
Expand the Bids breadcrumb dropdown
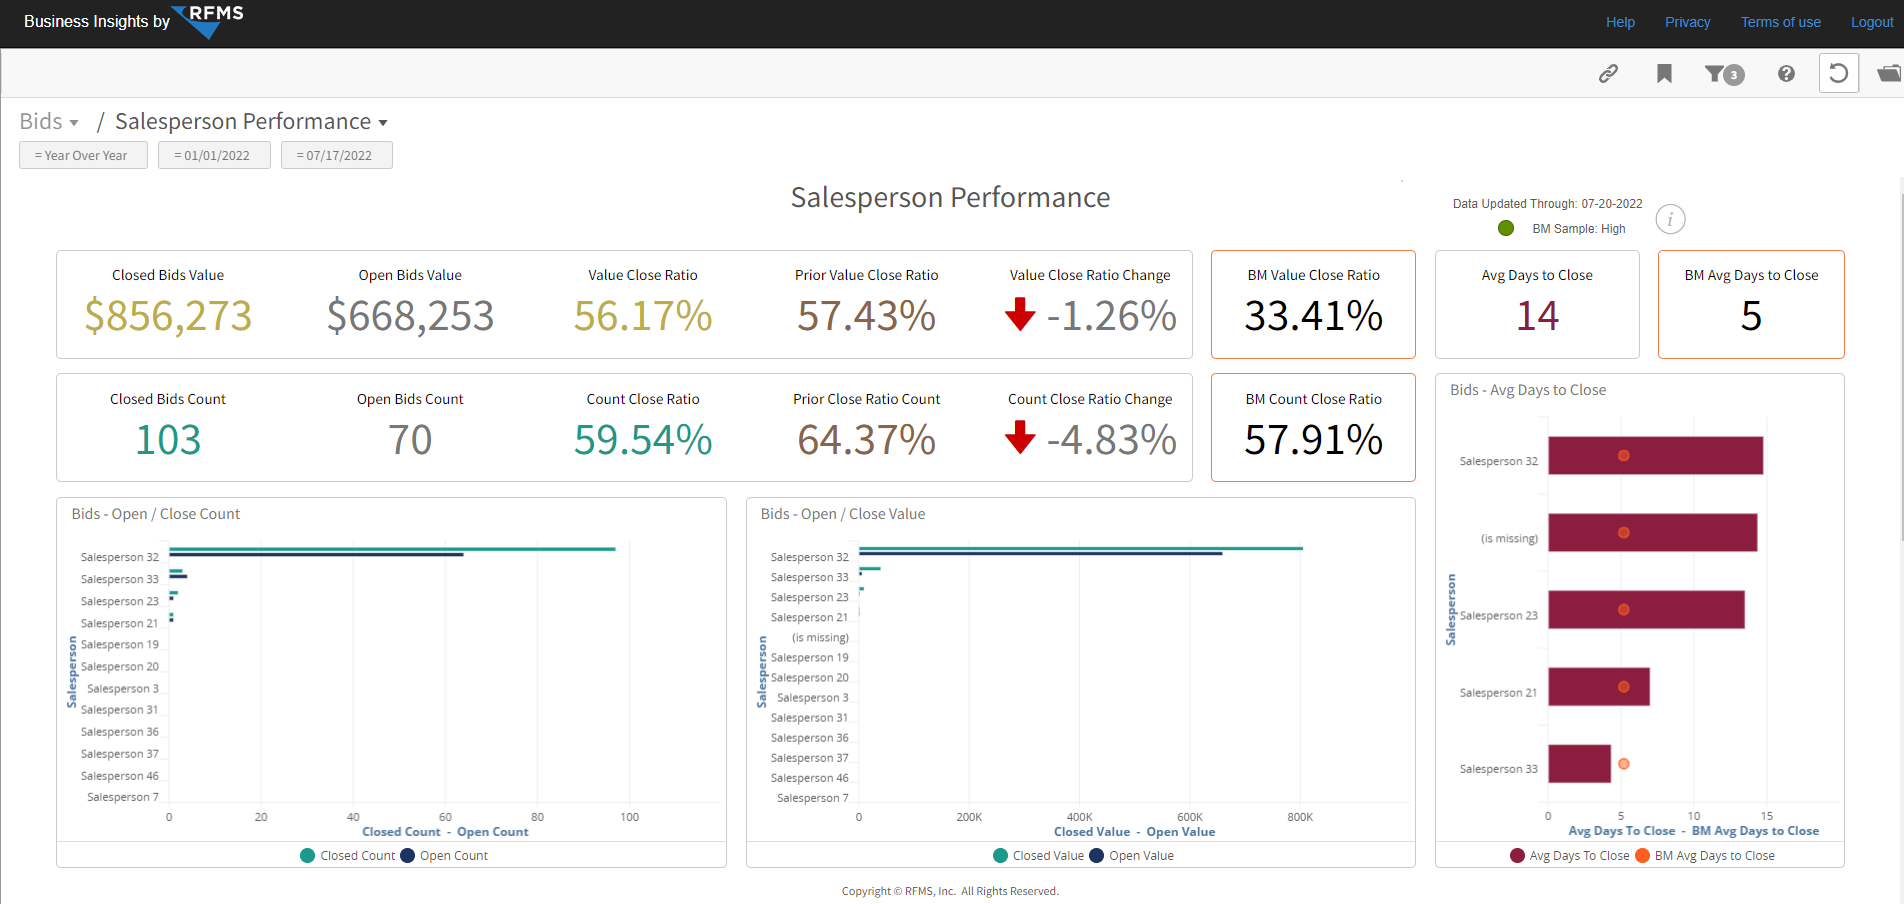point(49,122)
